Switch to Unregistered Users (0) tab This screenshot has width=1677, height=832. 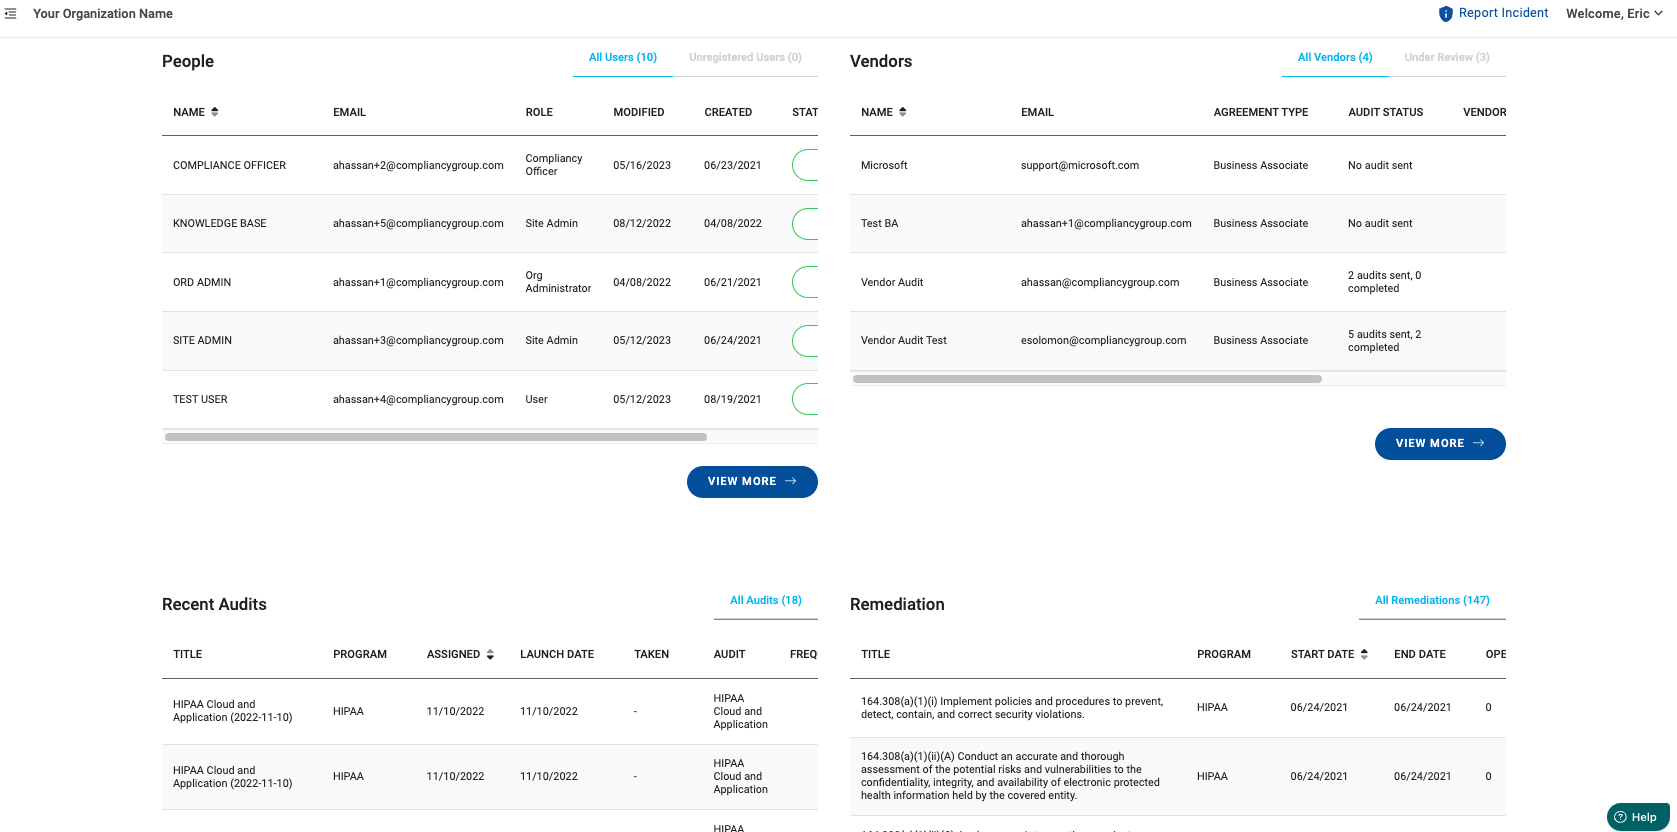(x=745, y=58)
